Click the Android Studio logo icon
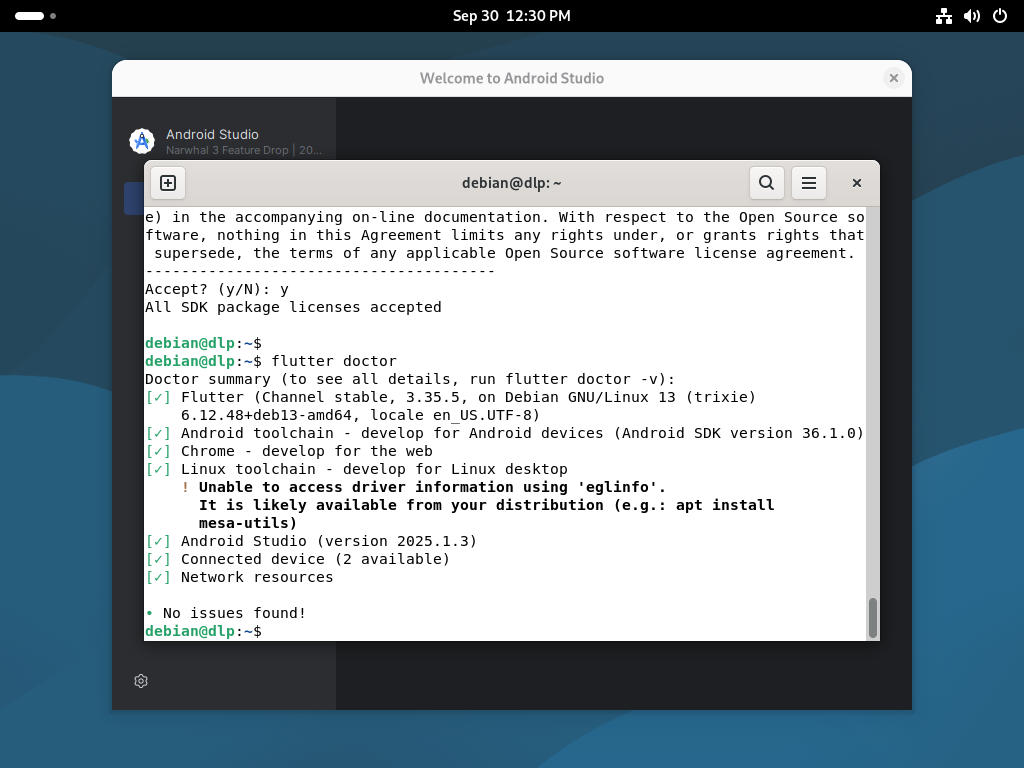The width and height of the screenshot is (1024, 768). point(142,141)
